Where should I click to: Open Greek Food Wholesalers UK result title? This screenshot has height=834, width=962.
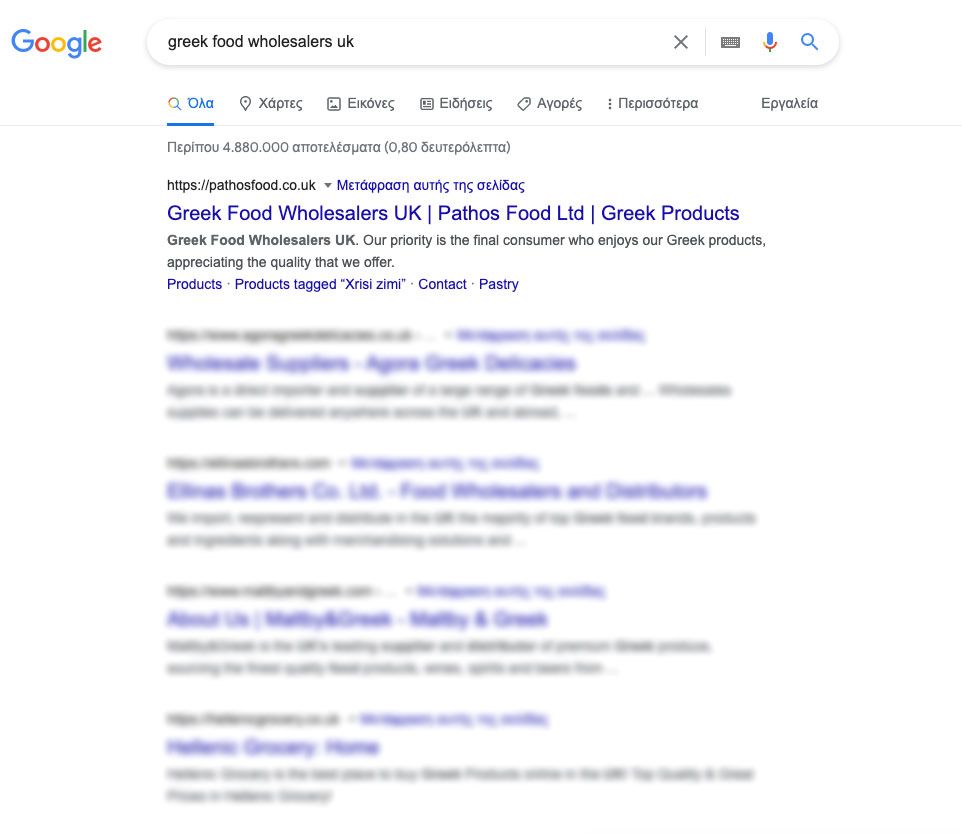453,213
